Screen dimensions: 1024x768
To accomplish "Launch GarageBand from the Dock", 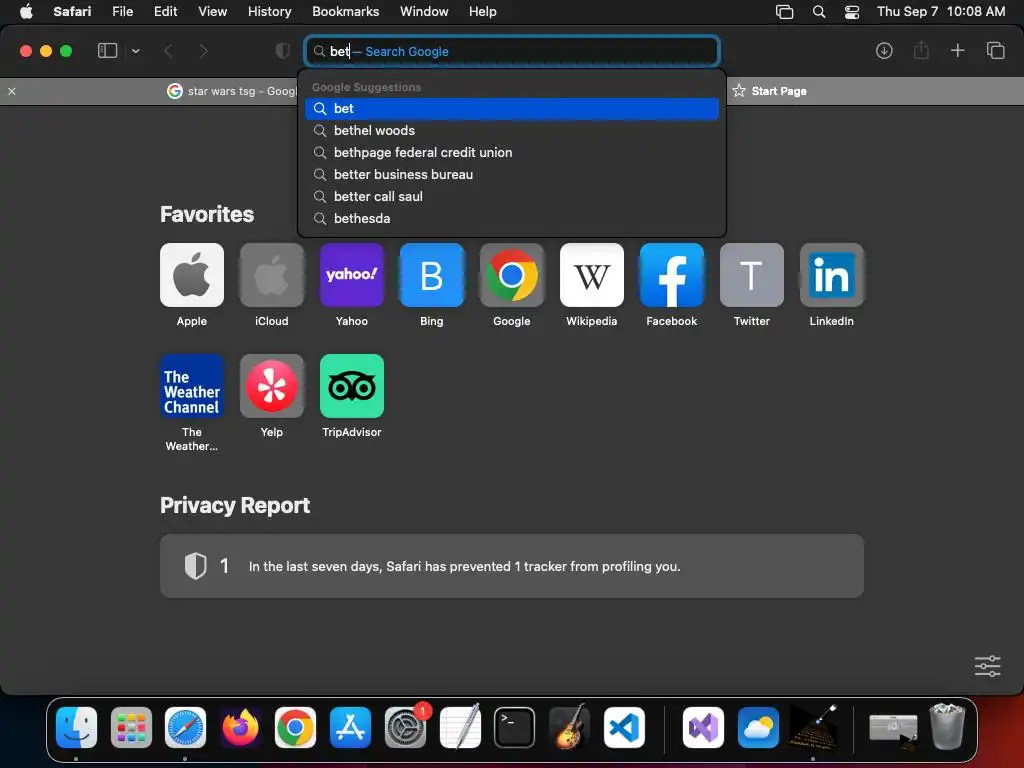I will click(x=569, y=727).
